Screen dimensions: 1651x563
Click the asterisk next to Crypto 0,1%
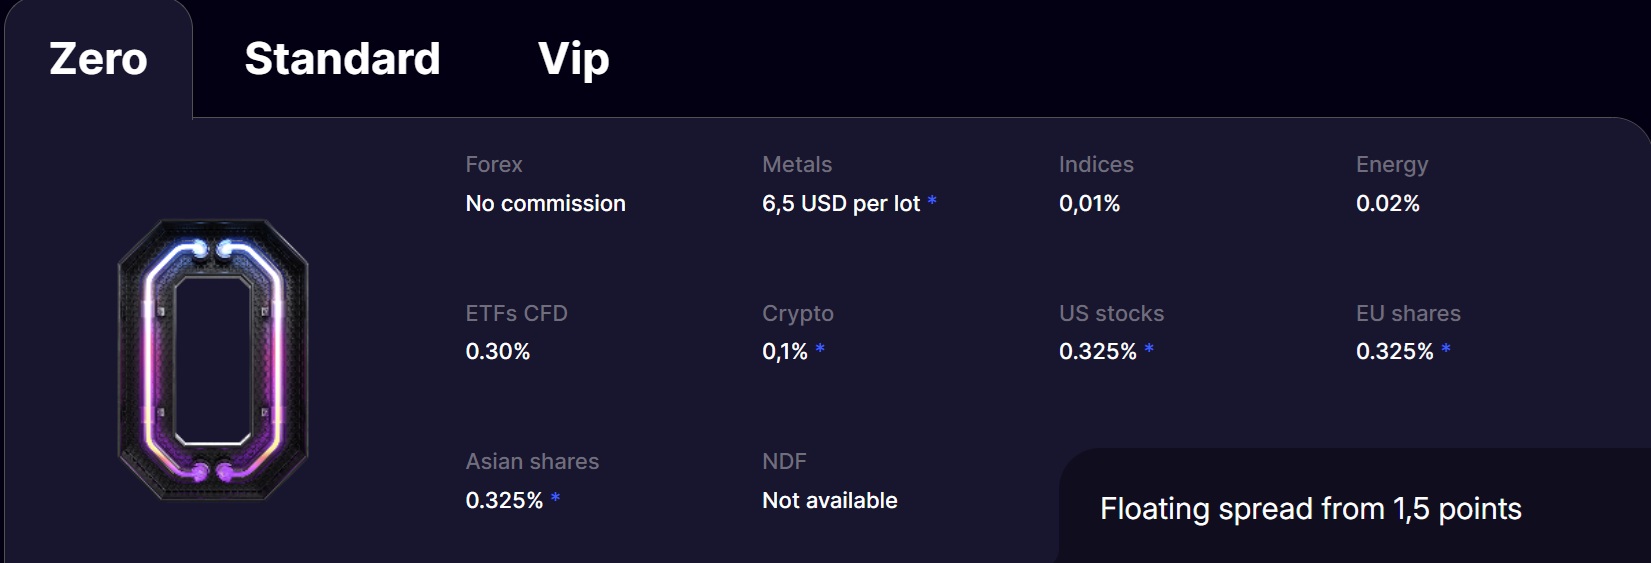click(x=820, y=350)
